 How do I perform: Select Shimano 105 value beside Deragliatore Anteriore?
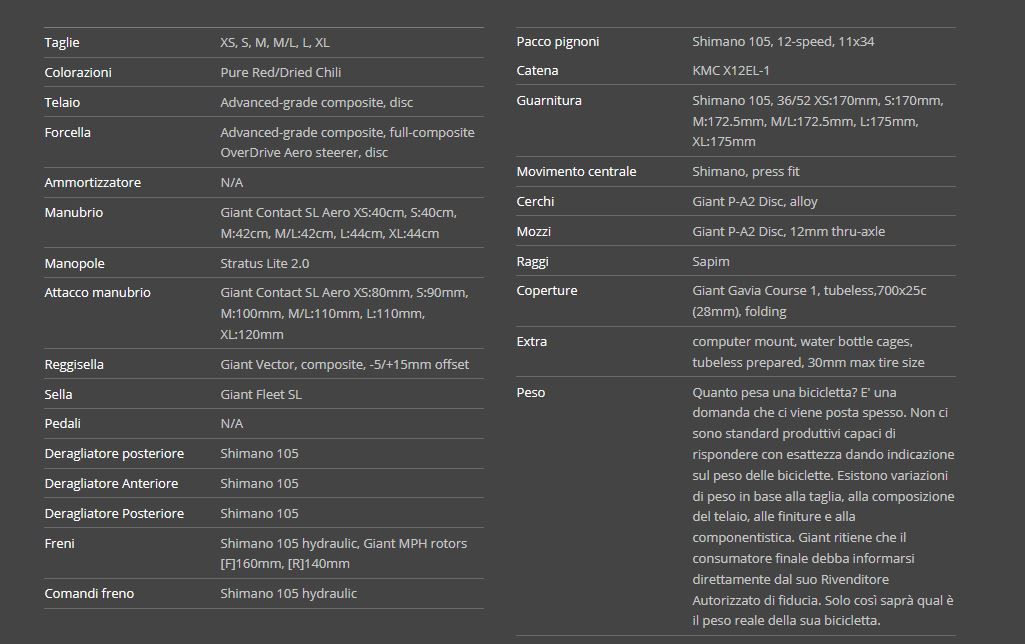[259, 484]
